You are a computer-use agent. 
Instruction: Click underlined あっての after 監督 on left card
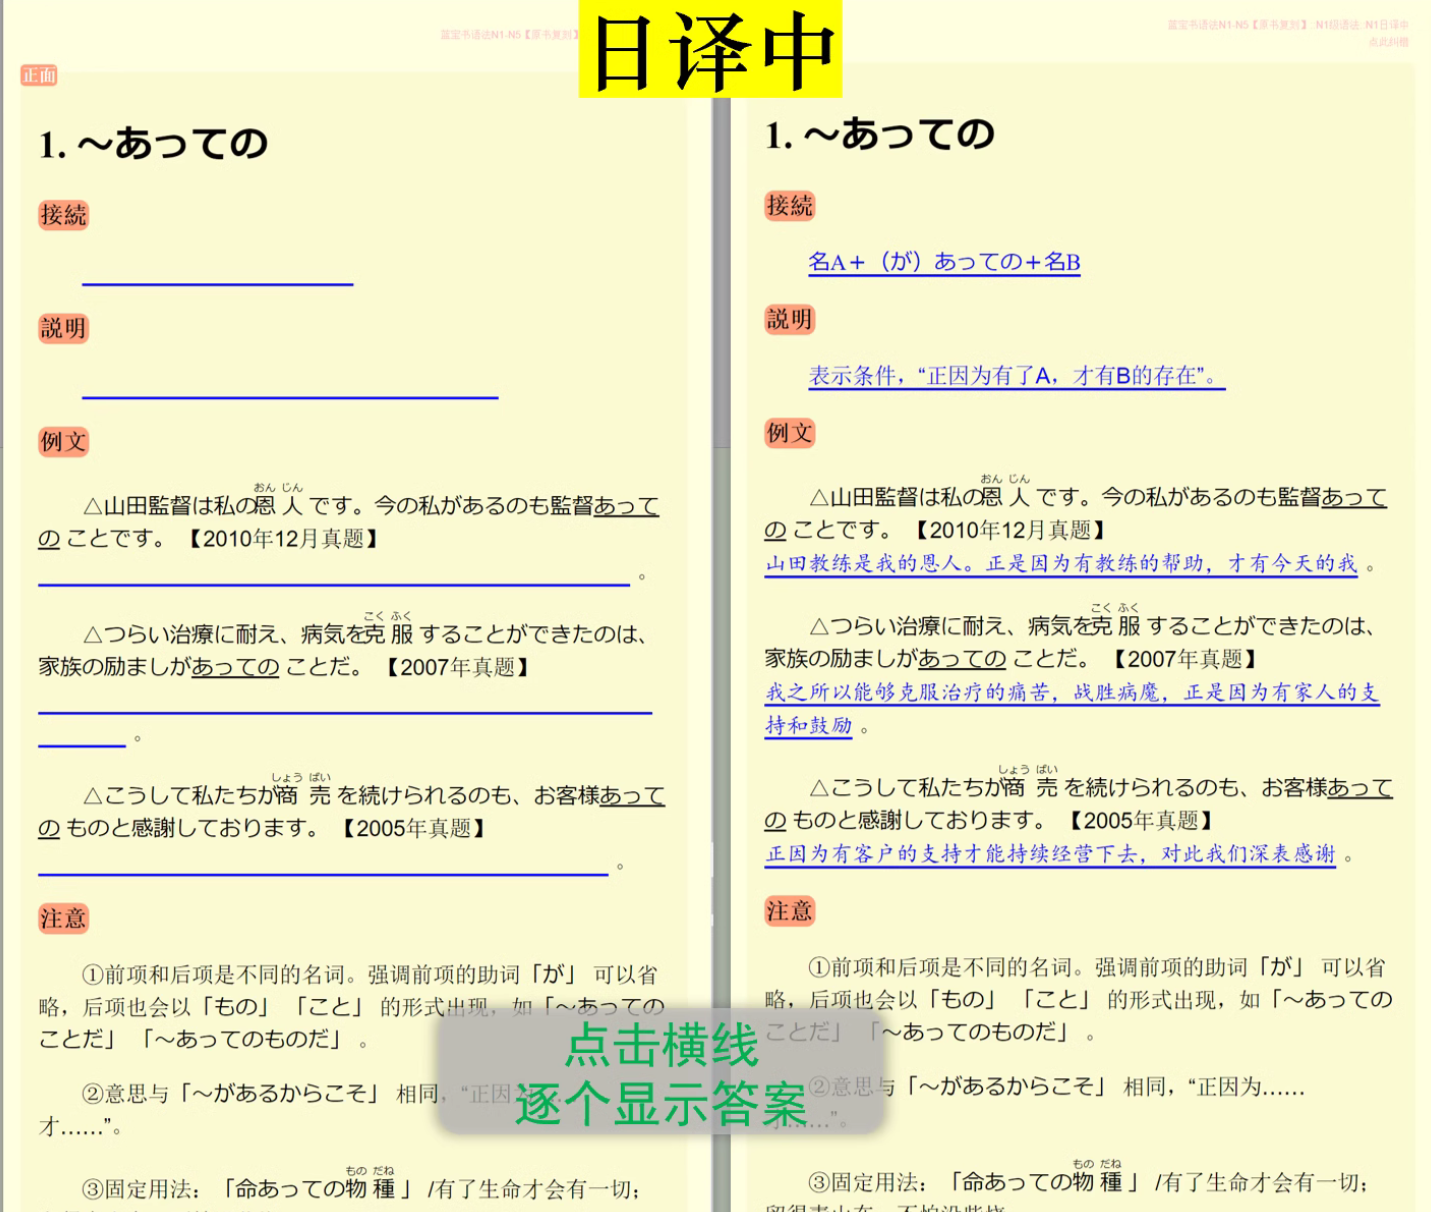tap(626, 506)
